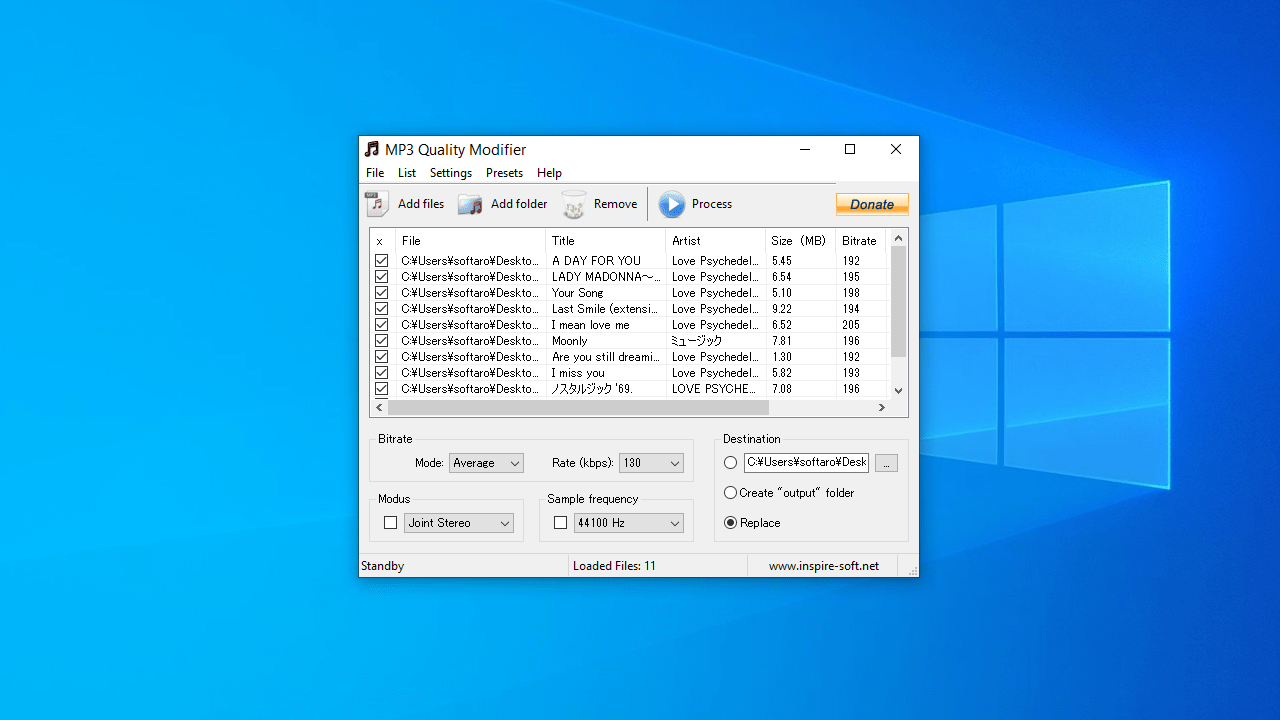Uncheck the I mean love me row checkbox
The width and height of the screenshot is (1280, 720).
381,325
